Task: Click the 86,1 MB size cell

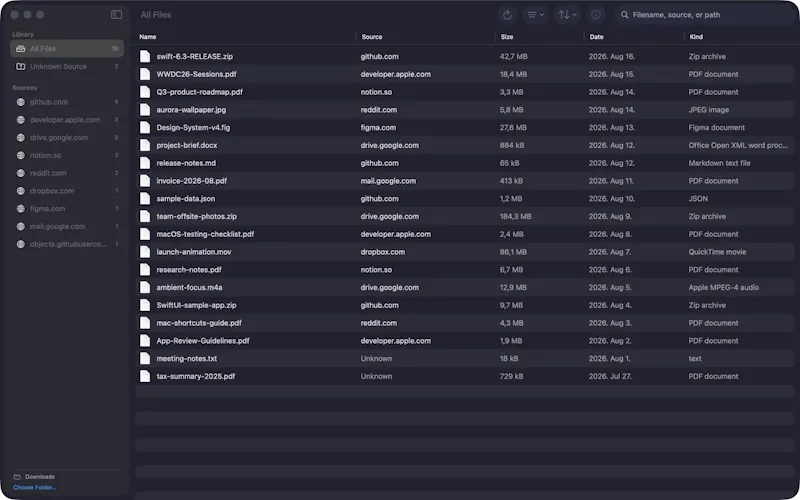Action: [513, 252]
